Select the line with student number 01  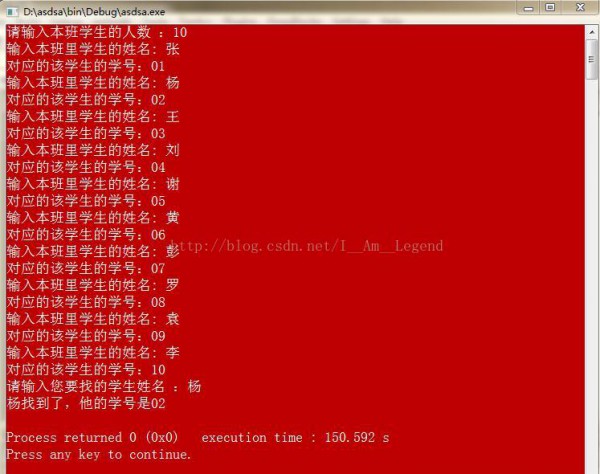pos(86,66)
